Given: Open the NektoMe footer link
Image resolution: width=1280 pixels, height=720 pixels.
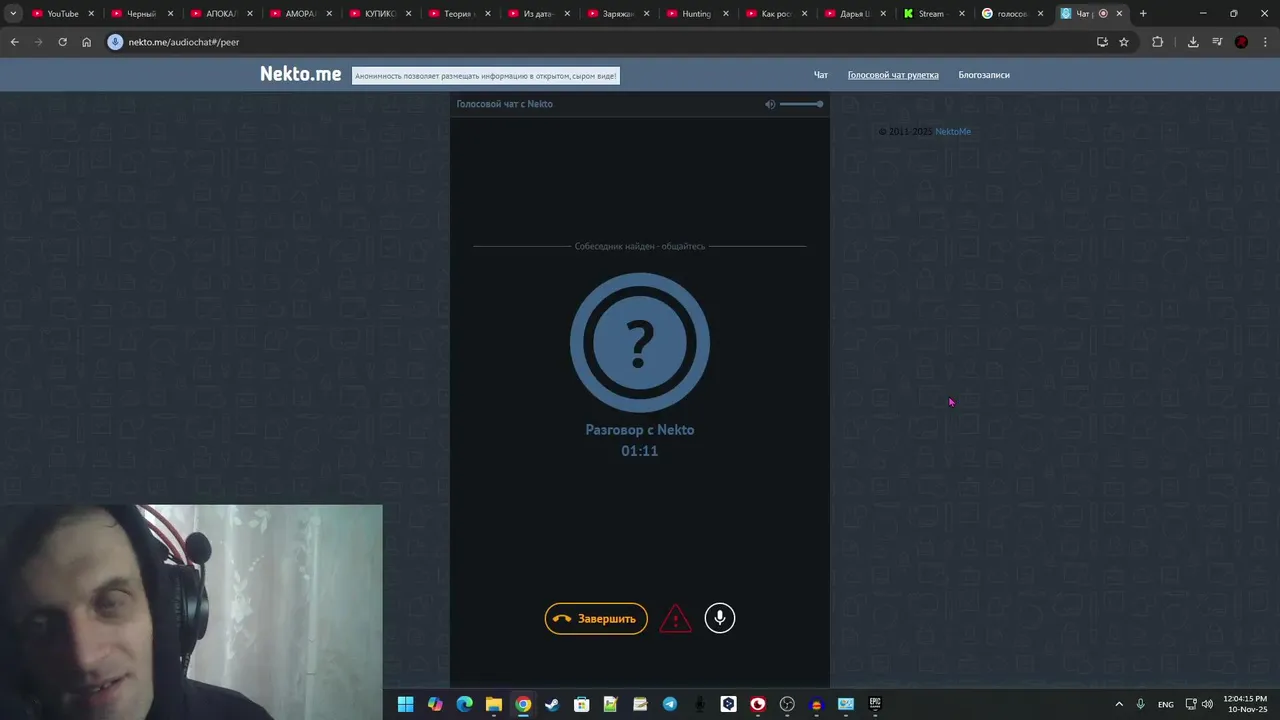Looking at the screenshot, I should 953,132.
